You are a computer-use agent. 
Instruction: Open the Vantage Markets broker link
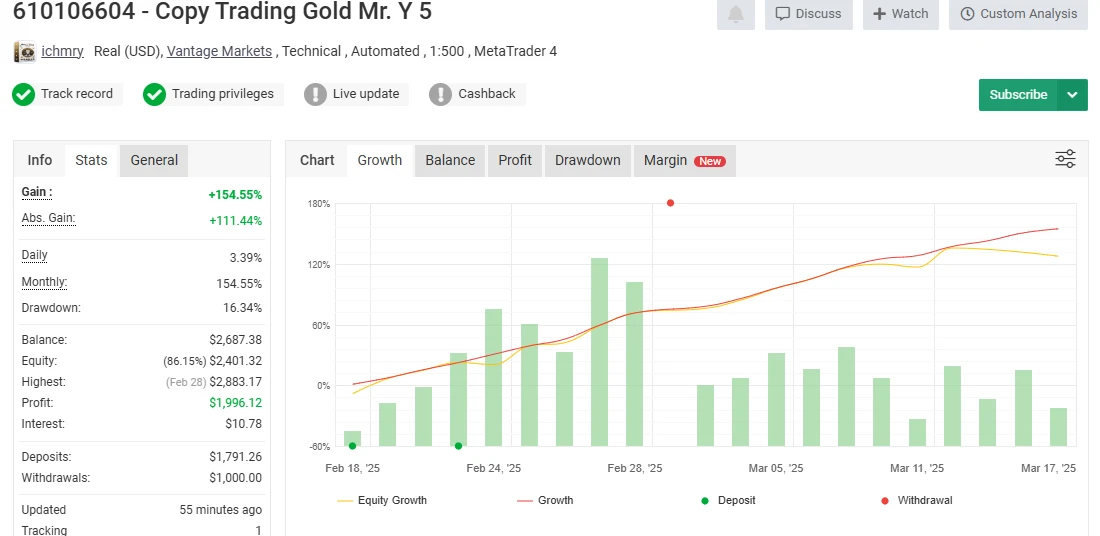[219, 51]
